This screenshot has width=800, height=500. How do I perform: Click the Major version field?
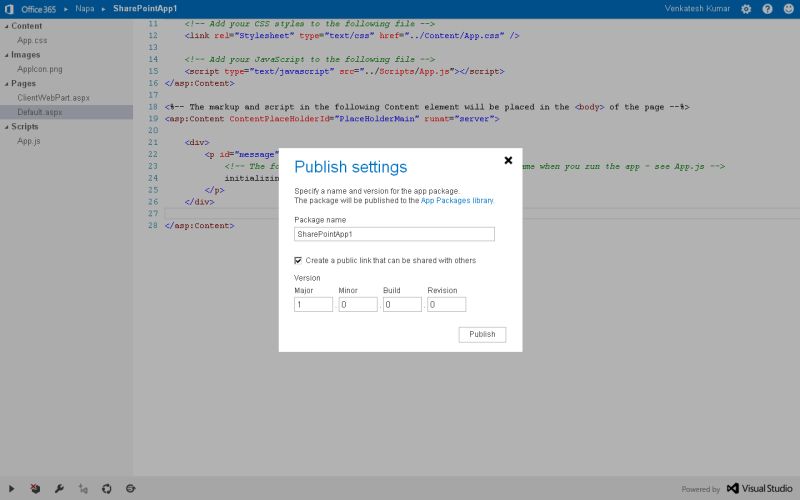pyautogui.click(x=313, y=305)
